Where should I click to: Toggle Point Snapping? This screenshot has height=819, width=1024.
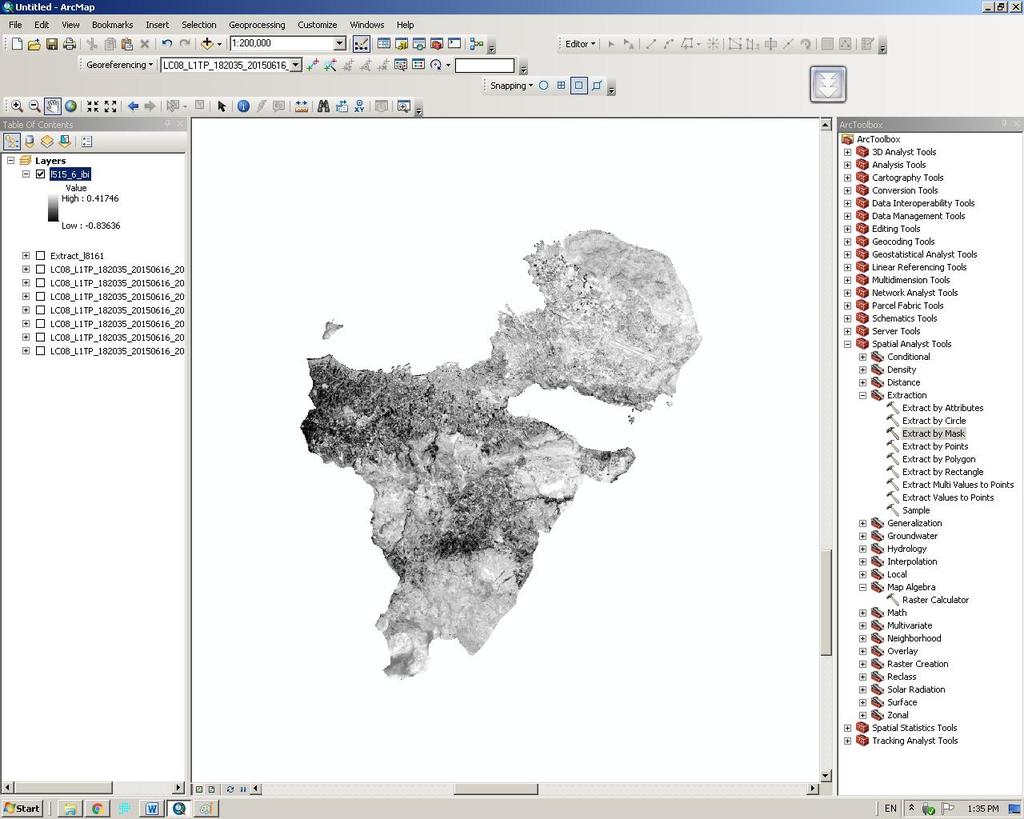pos(543,86)
